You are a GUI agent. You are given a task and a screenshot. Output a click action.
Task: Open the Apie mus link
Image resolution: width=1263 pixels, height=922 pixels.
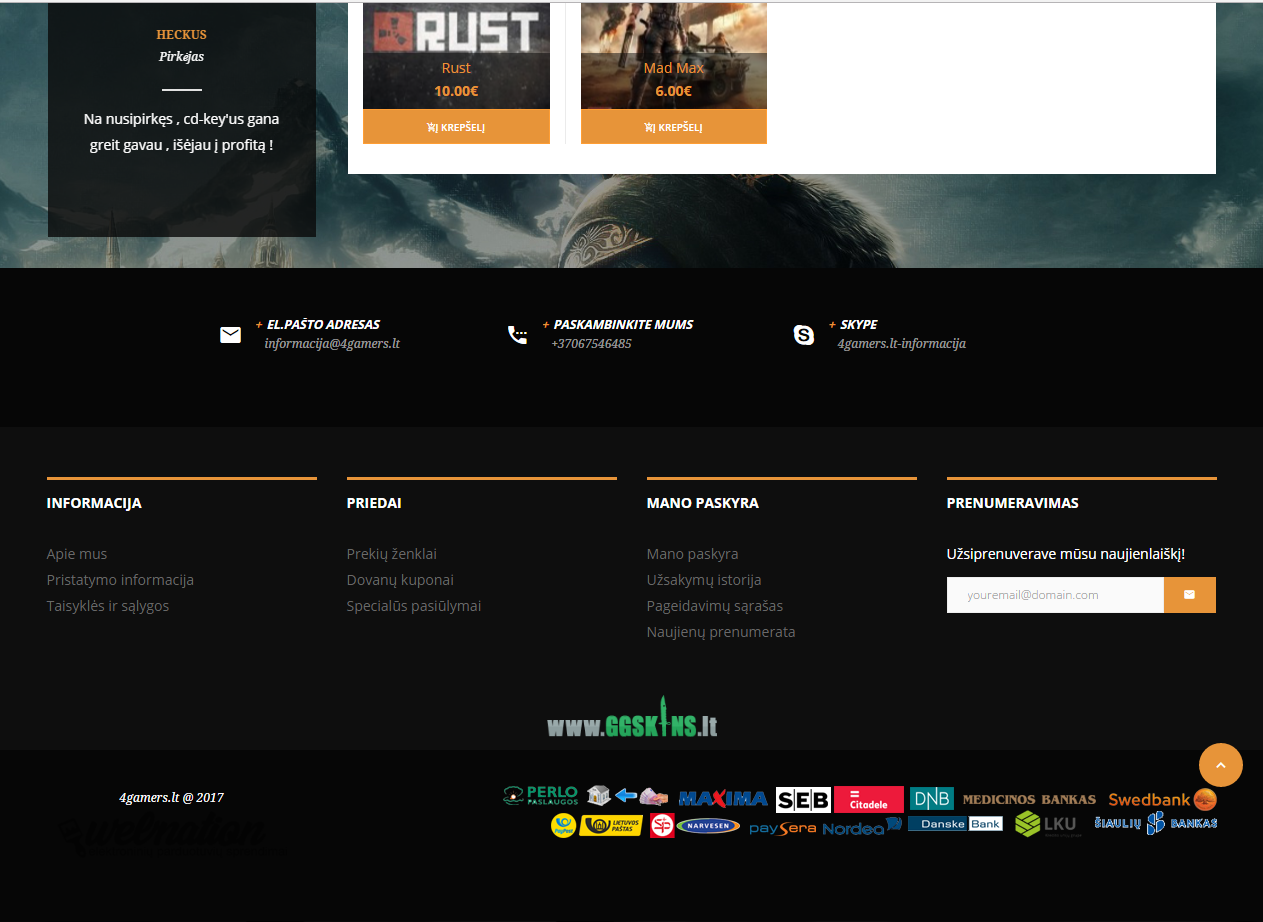coord(77,554)
